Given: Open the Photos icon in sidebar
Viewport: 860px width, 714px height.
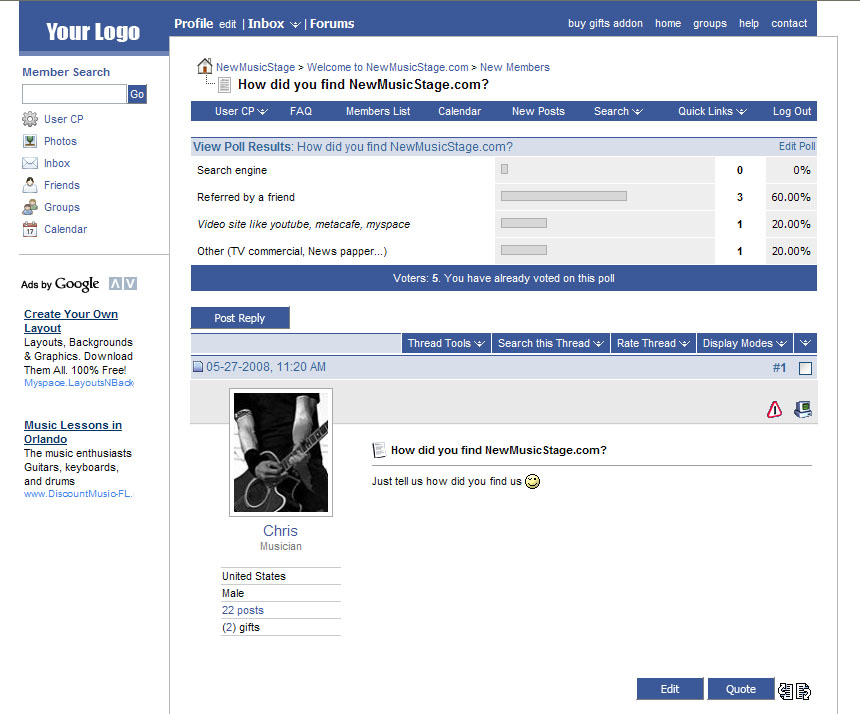Looking at the screenshot, I should point(30,141).
